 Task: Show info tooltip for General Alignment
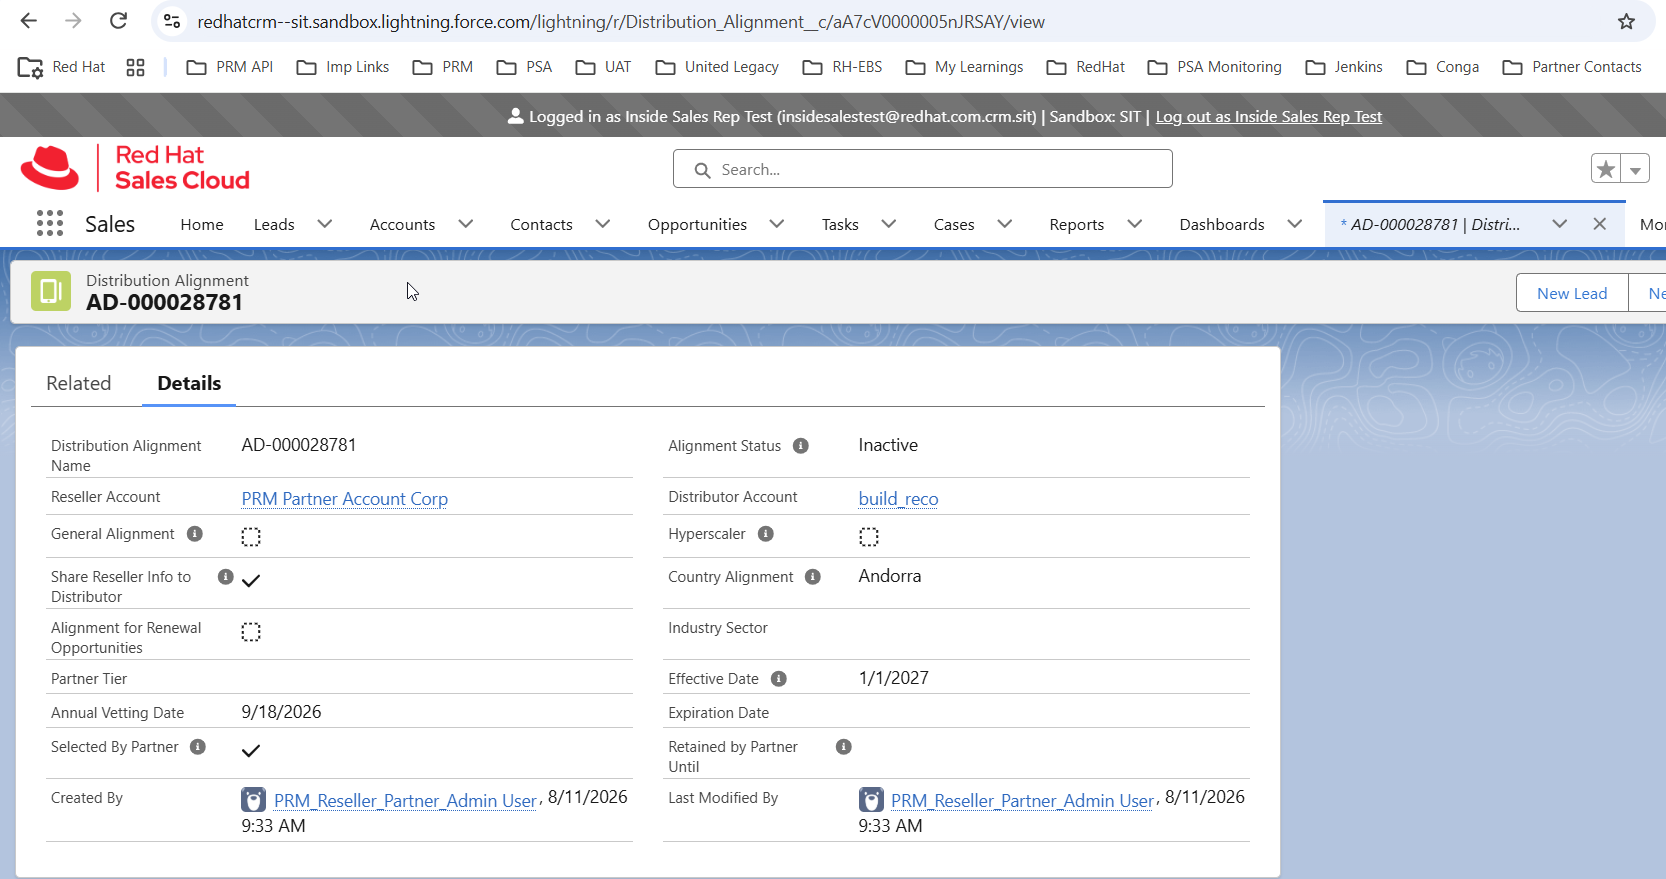click(195, 534)
